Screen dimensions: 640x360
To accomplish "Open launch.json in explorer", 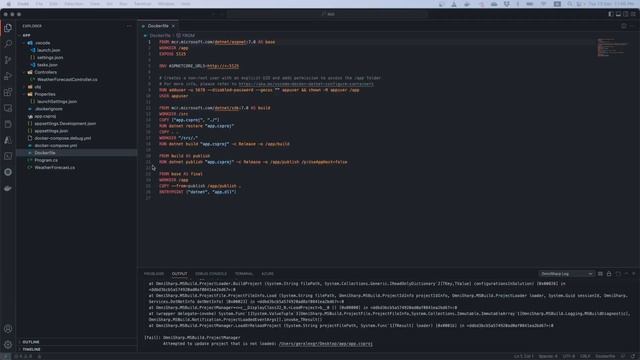I will pyautogui.click(x=49, y=50).
